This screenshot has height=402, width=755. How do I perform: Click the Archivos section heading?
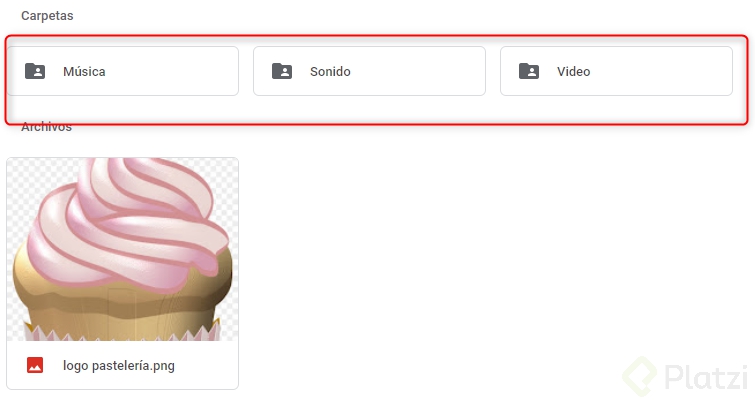(x=47, y=127)
